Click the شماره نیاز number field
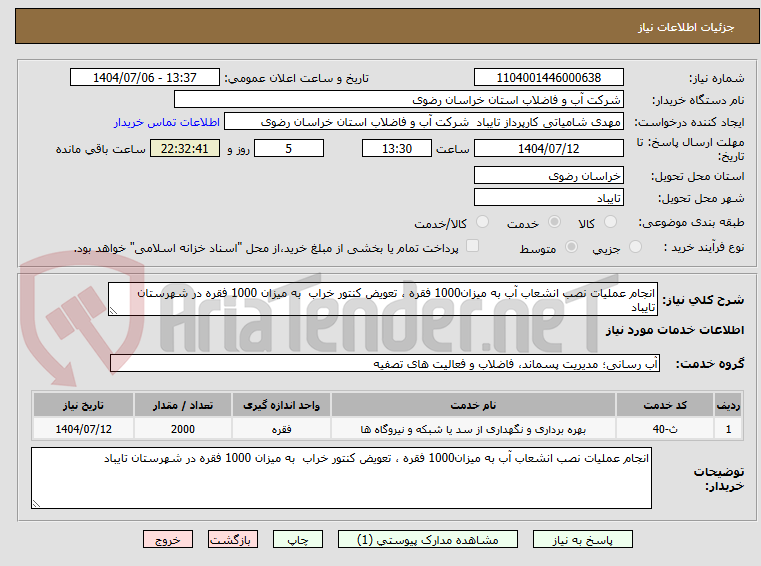This screenshot has width=761, height=566. coord(548,78)
